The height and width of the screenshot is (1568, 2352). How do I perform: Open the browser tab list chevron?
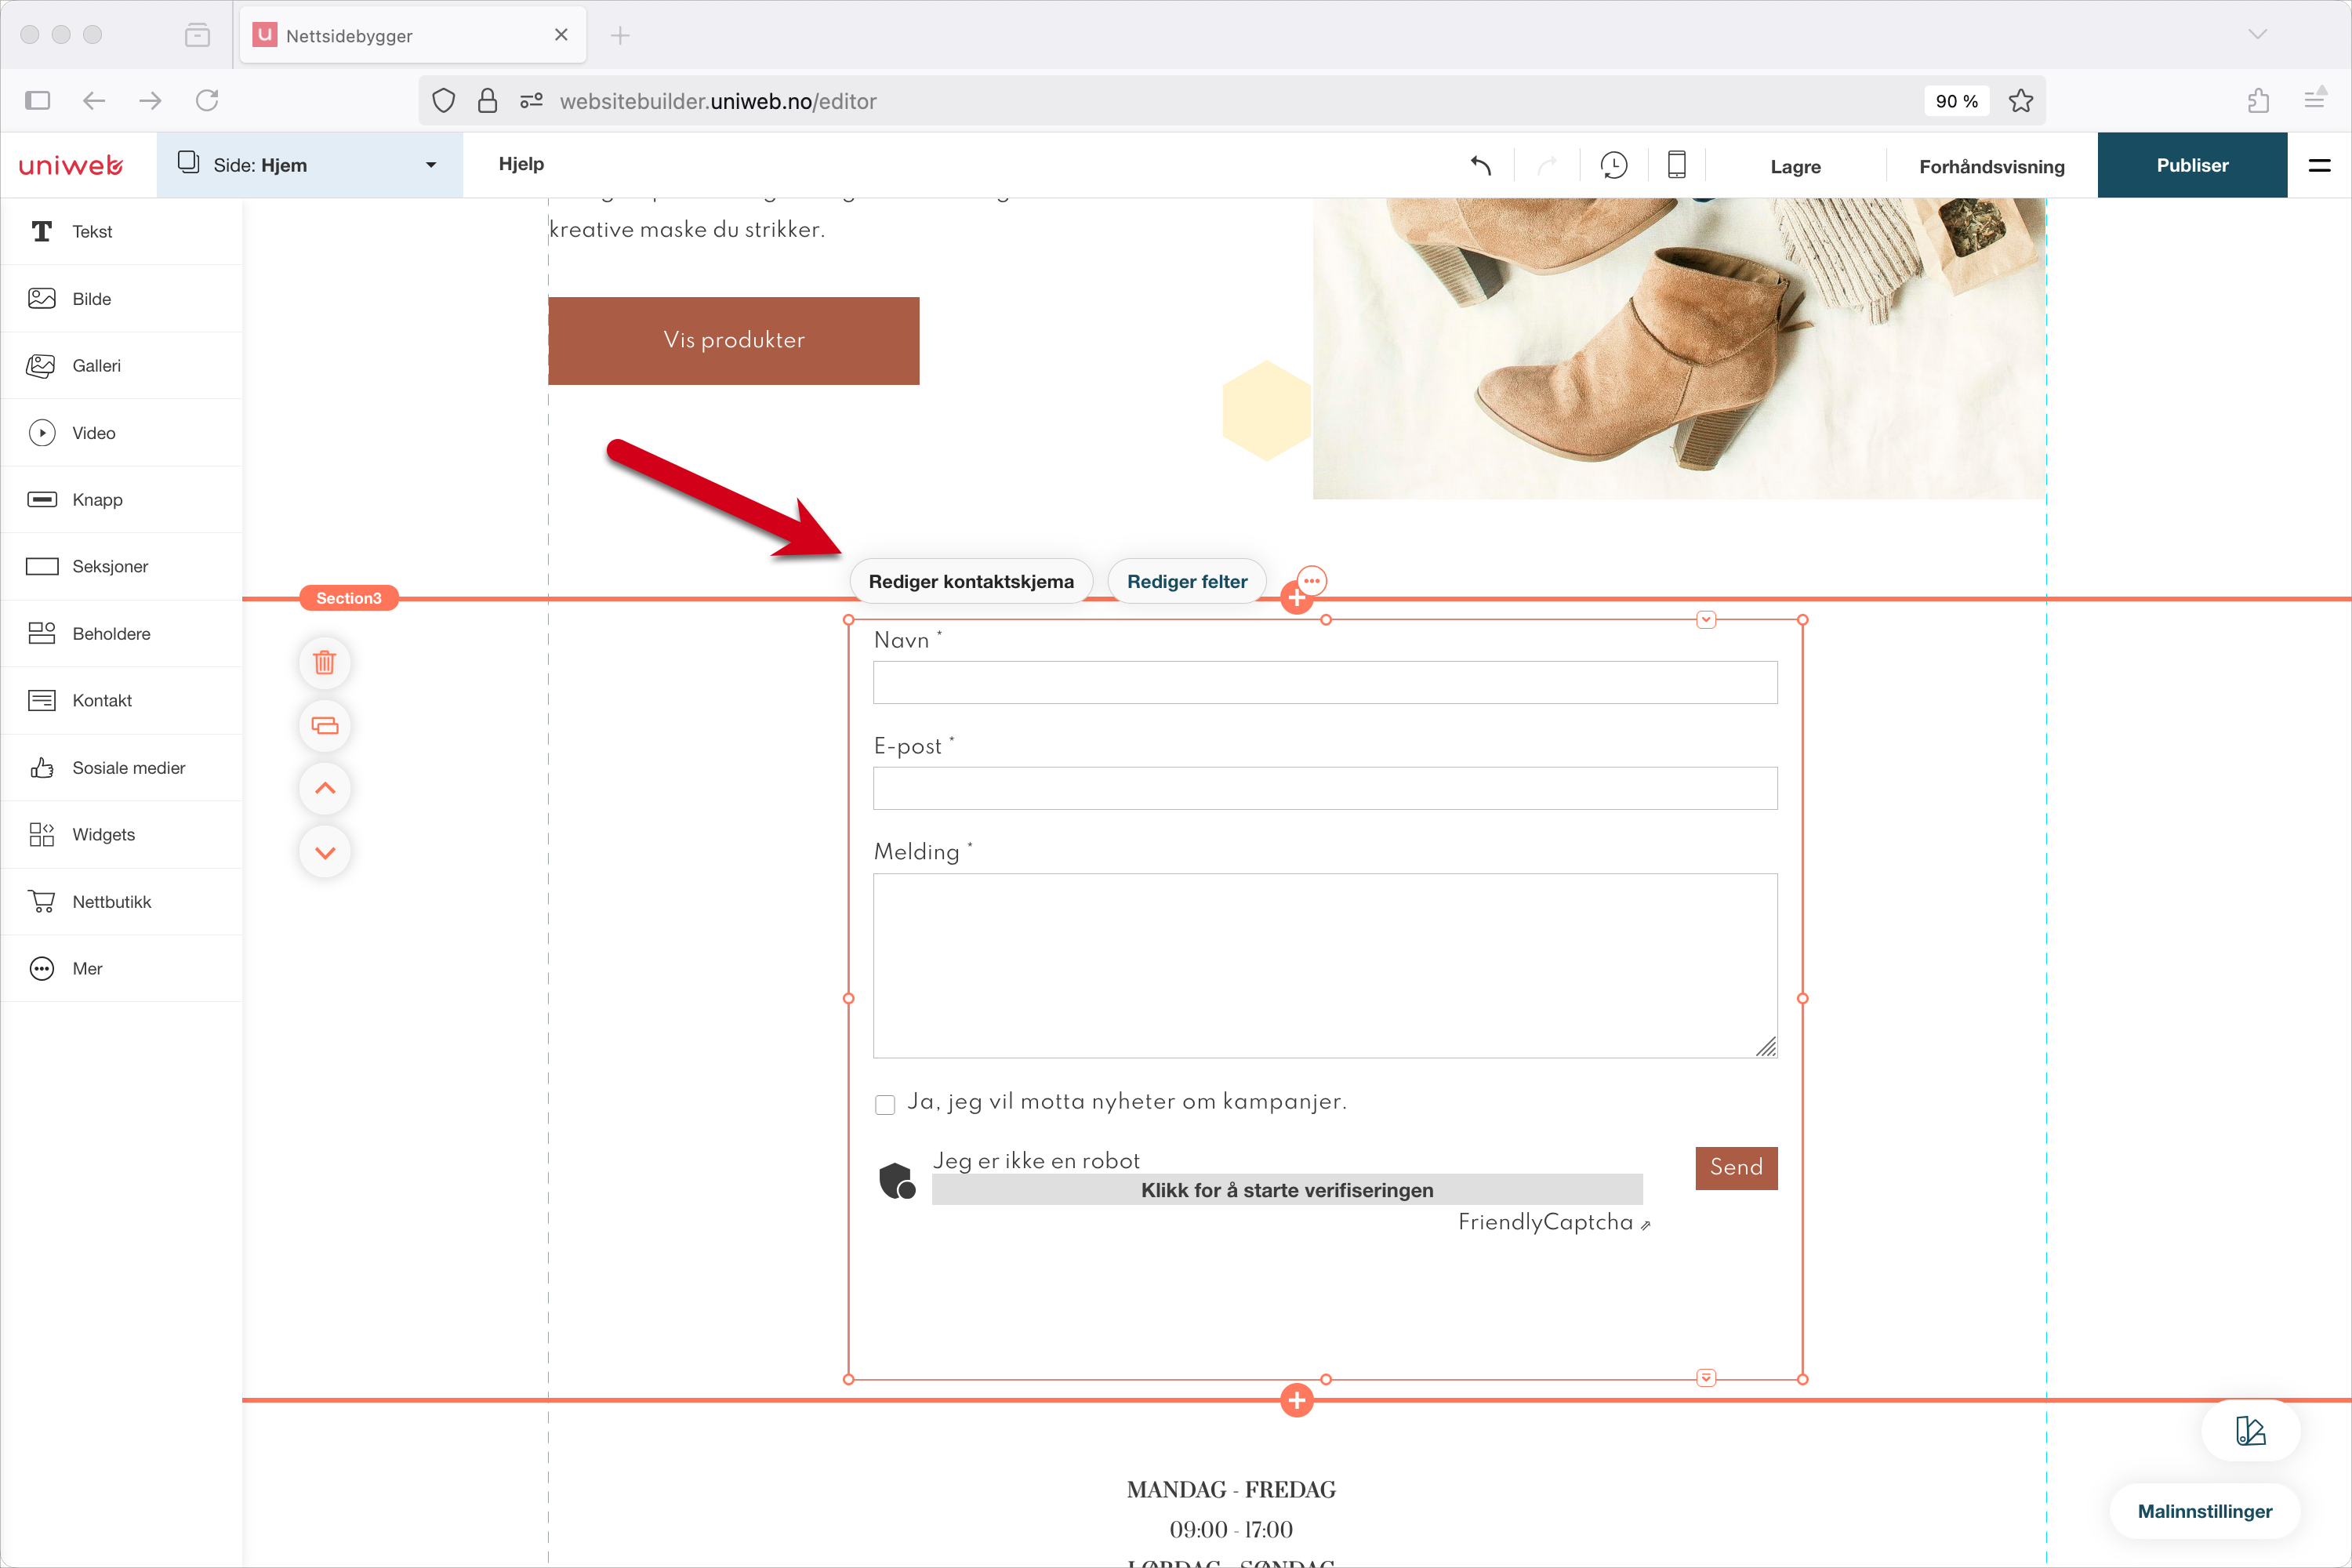click(2257, 35)
